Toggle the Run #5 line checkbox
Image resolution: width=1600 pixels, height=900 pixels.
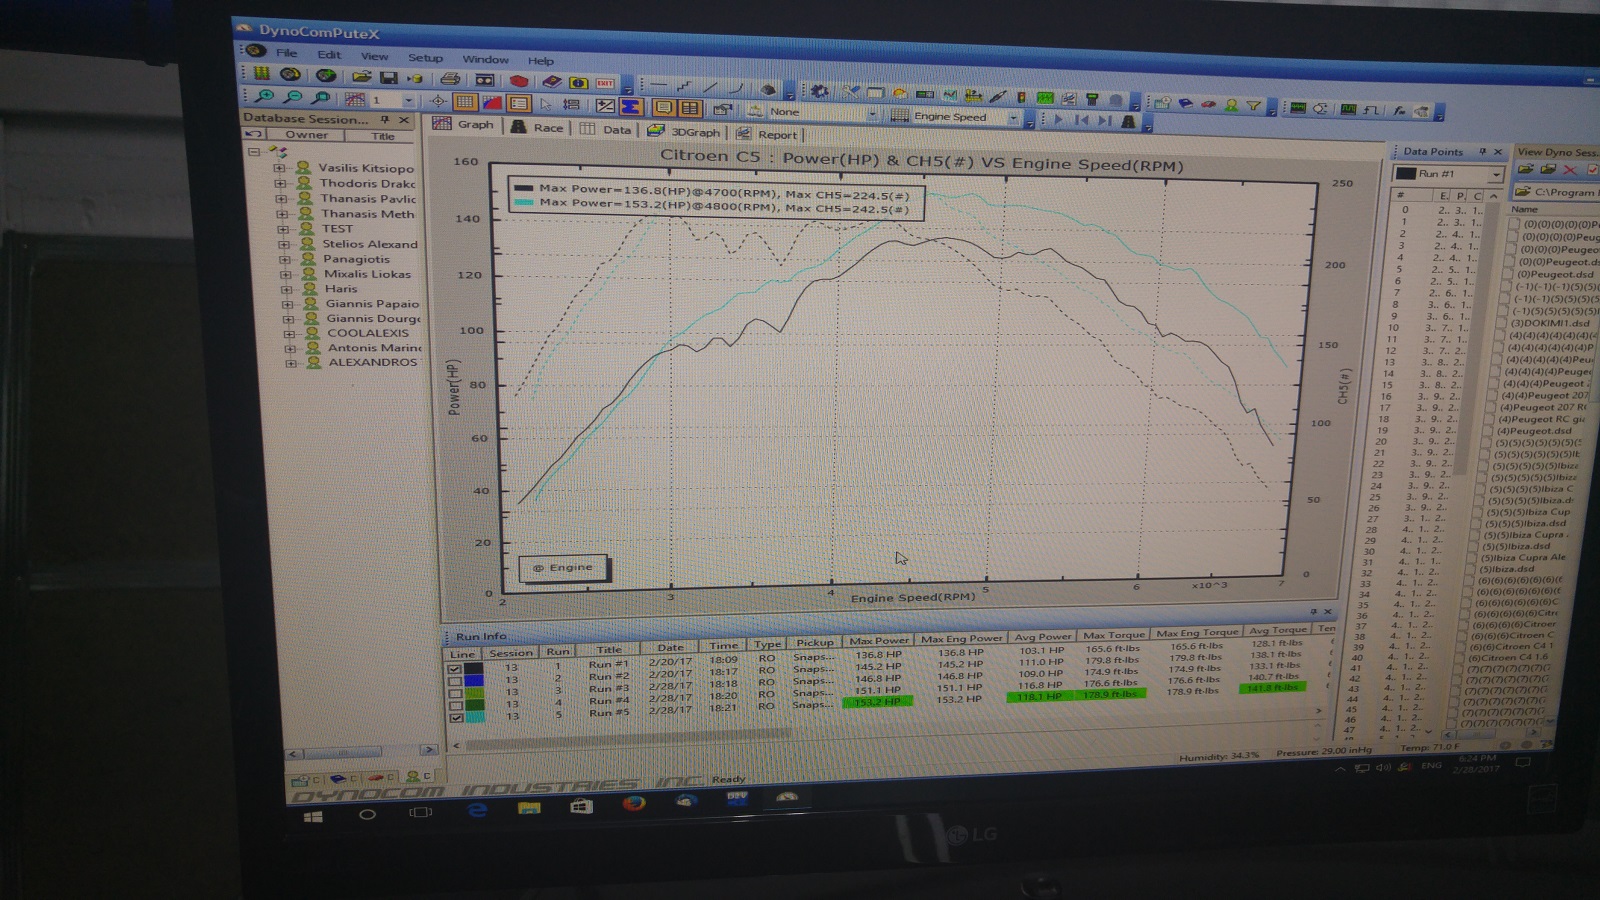(x=456, y=717)
